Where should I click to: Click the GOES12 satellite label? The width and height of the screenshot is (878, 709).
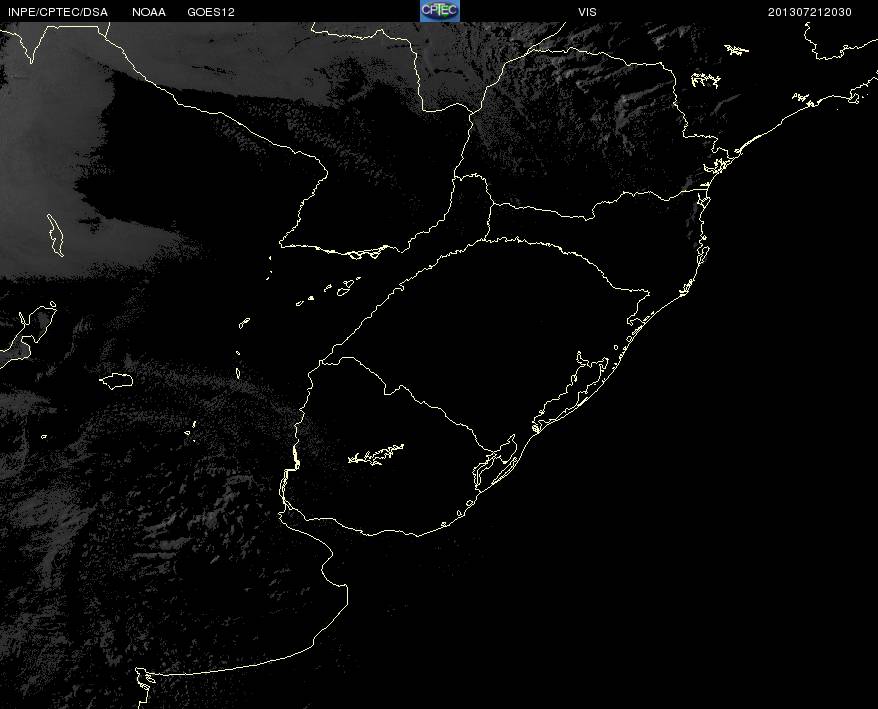(x=211, y=12)
